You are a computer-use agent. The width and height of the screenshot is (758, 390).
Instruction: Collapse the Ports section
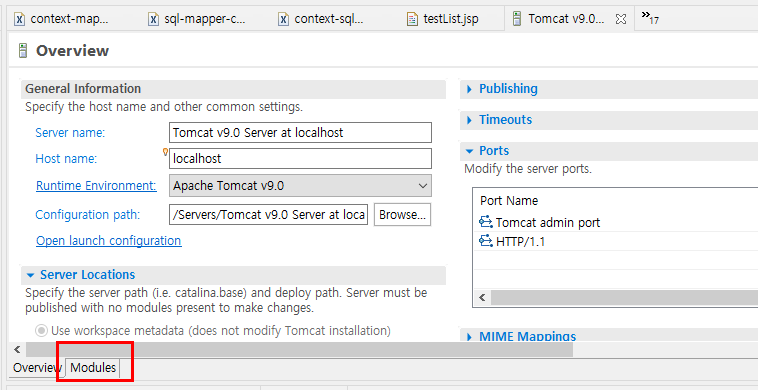(x=469, y=151)
